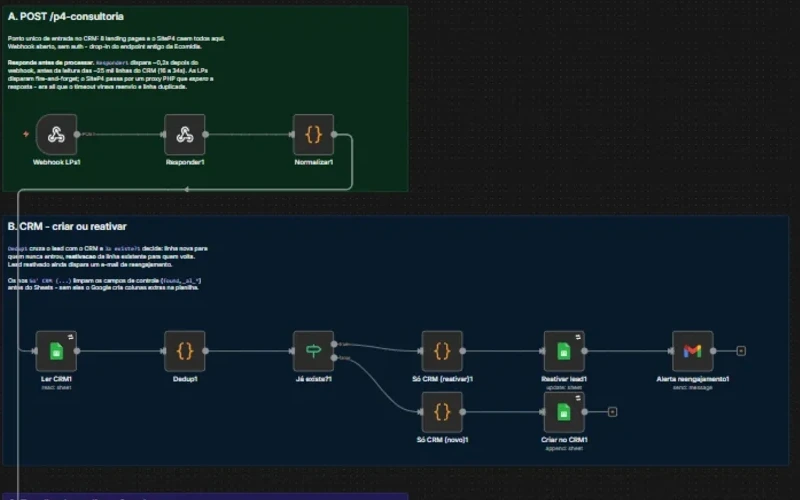
Task: Click the 'Responder1' node label
Action: click(185, 162)
